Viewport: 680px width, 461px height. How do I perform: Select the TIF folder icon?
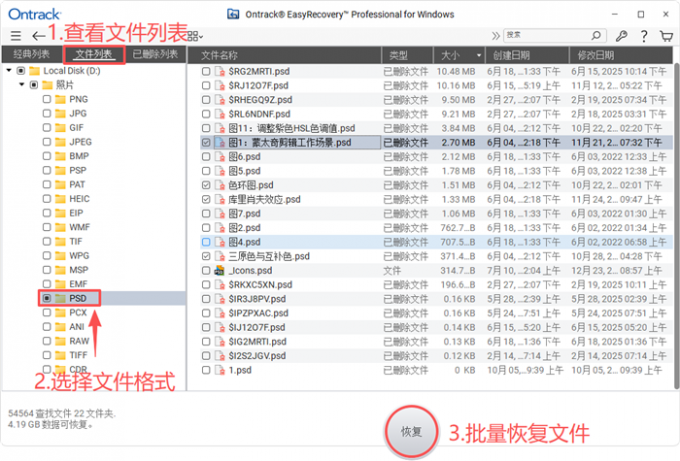tap(60, 242)
